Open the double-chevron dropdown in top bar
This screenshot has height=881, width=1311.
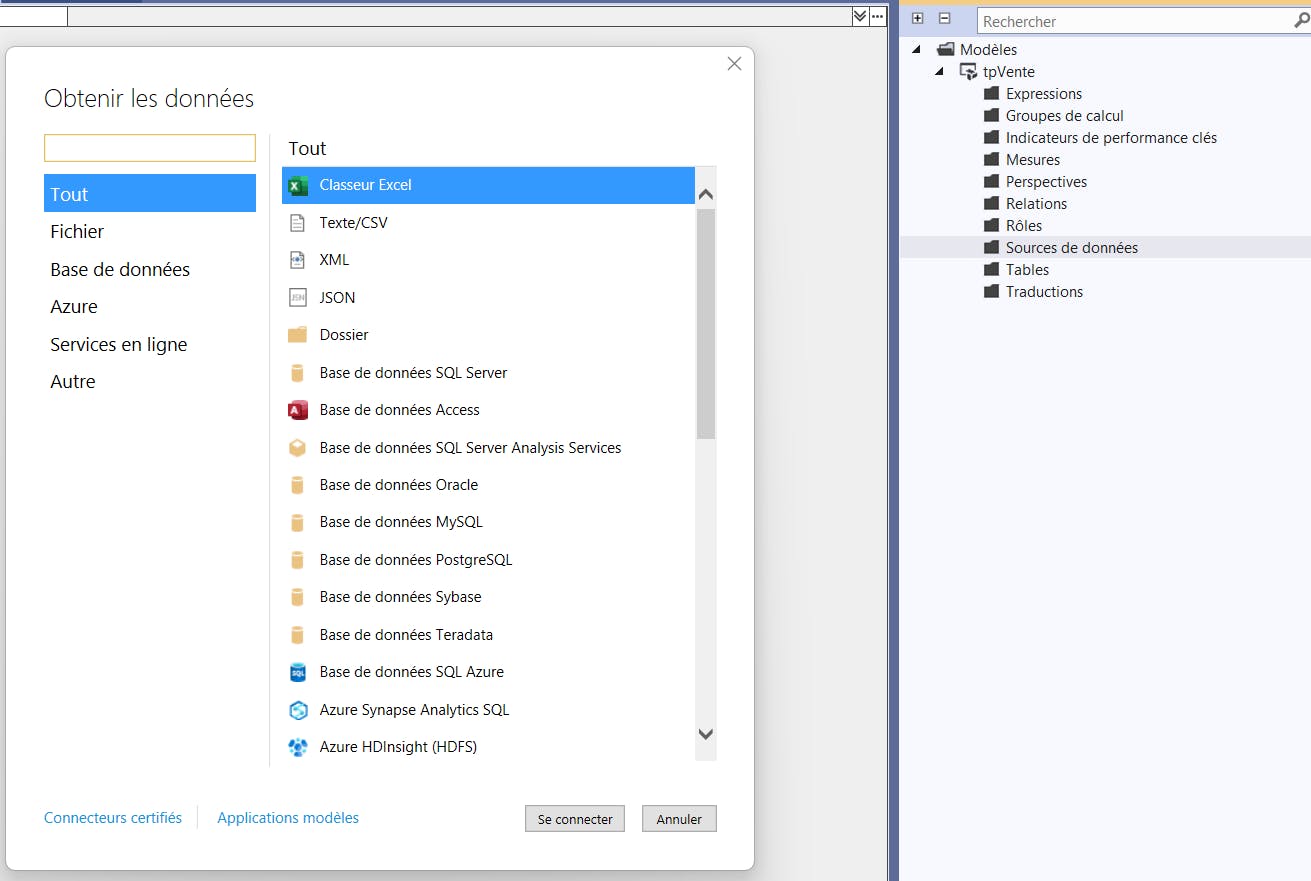(x=860, y=16)
